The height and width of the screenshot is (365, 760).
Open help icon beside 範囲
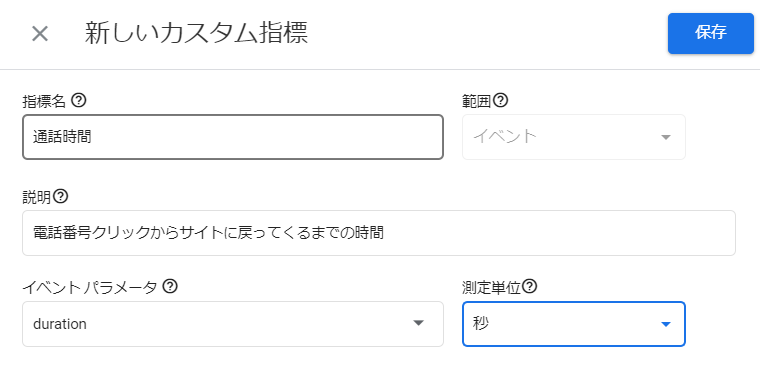pos(500,100)
